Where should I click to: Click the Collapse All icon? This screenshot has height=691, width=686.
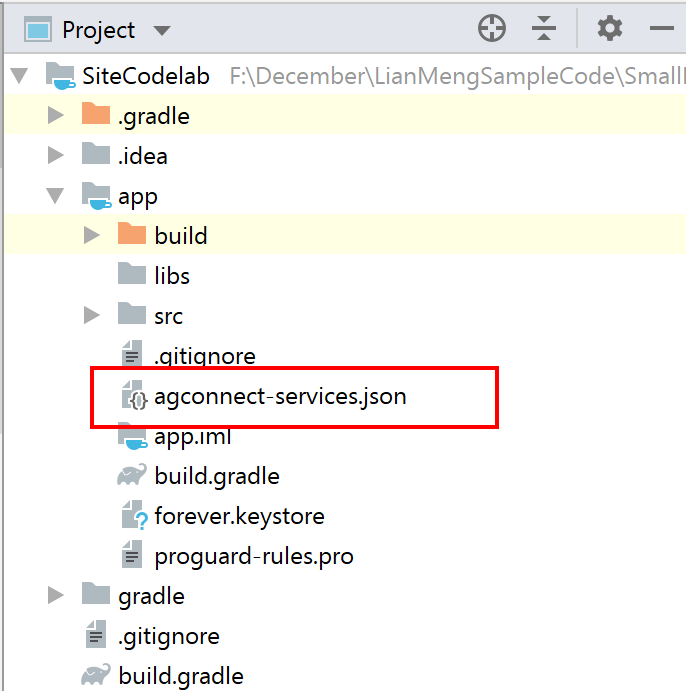[544, 29]
